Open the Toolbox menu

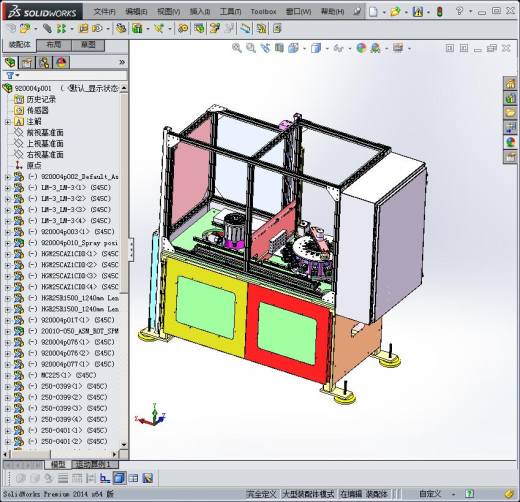point(263,12)
